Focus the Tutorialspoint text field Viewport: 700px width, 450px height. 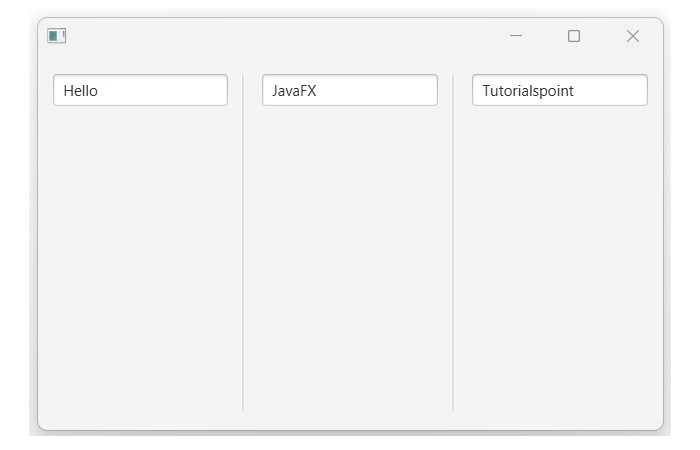pos(560,90)
